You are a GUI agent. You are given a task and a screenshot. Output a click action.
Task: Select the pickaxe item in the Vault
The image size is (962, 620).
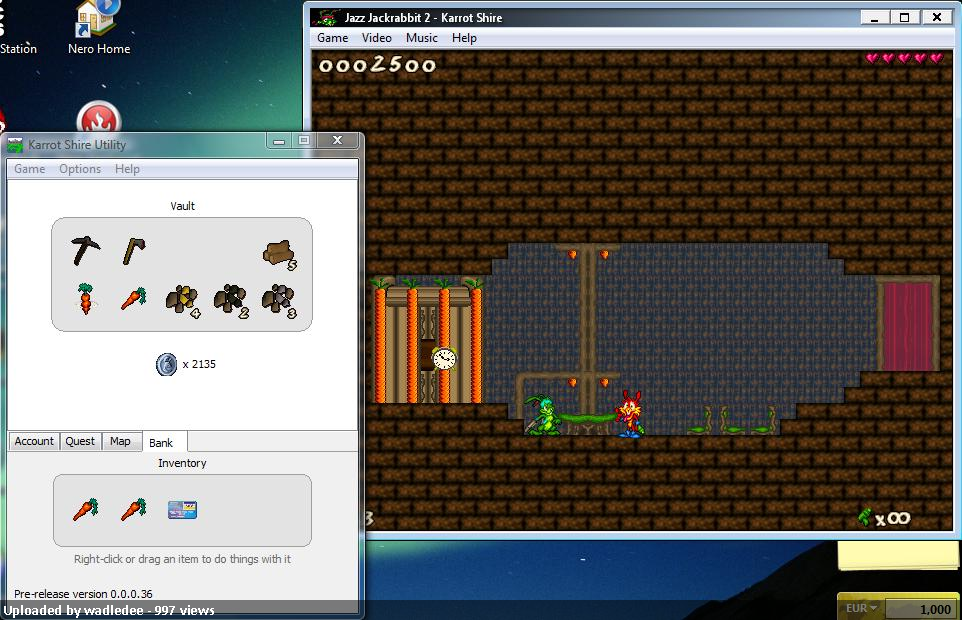coord(85,250)
